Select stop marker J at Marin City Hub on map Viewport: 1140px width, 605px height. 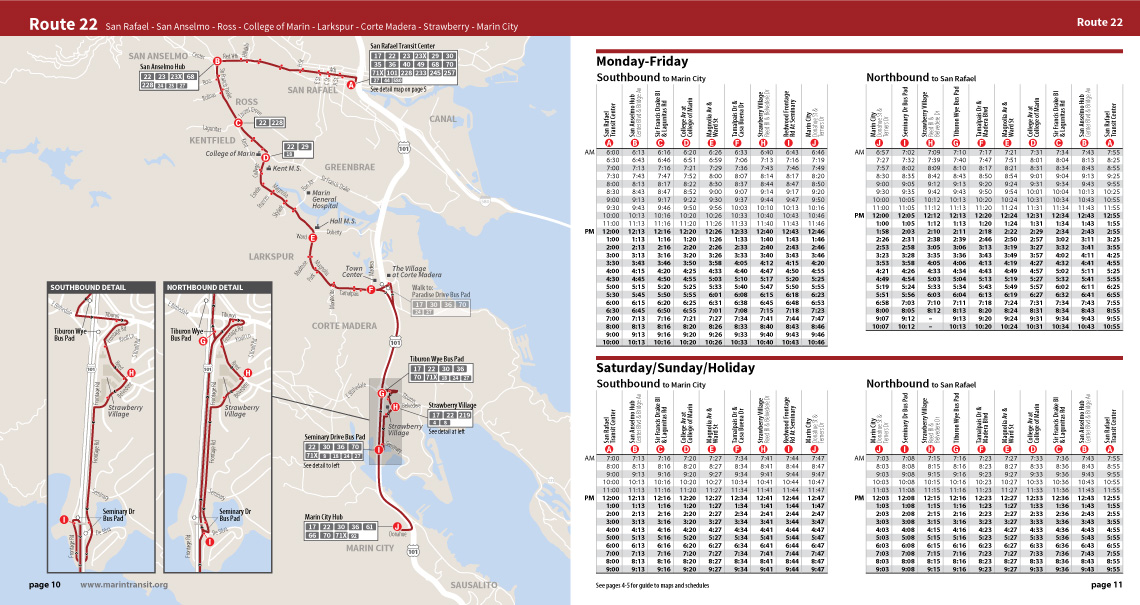tap(397, 527)
